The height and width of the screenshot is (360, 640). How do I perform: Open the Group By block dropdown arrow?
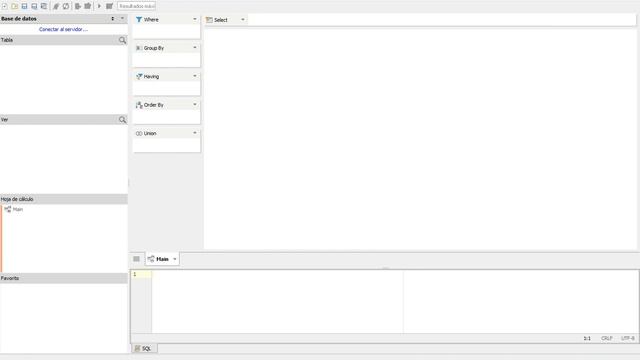(x=195, y=48)
